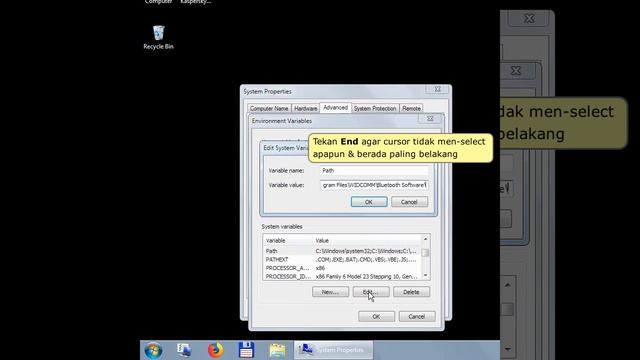
Task: Open the floppy disk taskbar application
Action: point(246,350)
